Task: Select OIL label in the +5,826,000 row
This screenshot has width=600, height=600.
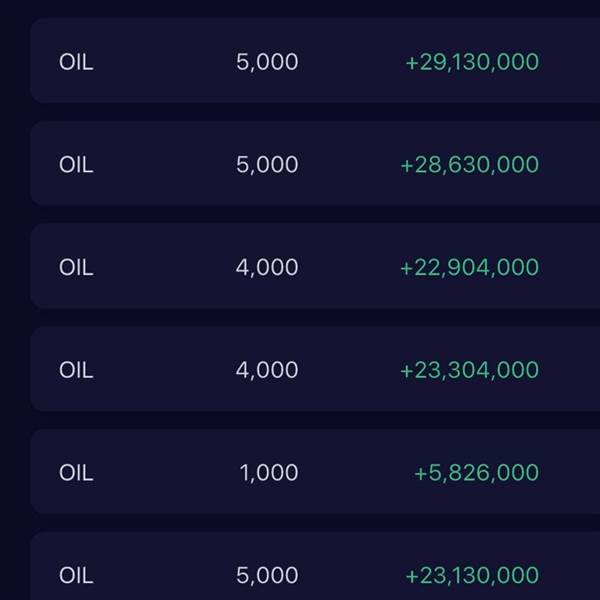Action: pyautogui.click(x=76, y=473)
